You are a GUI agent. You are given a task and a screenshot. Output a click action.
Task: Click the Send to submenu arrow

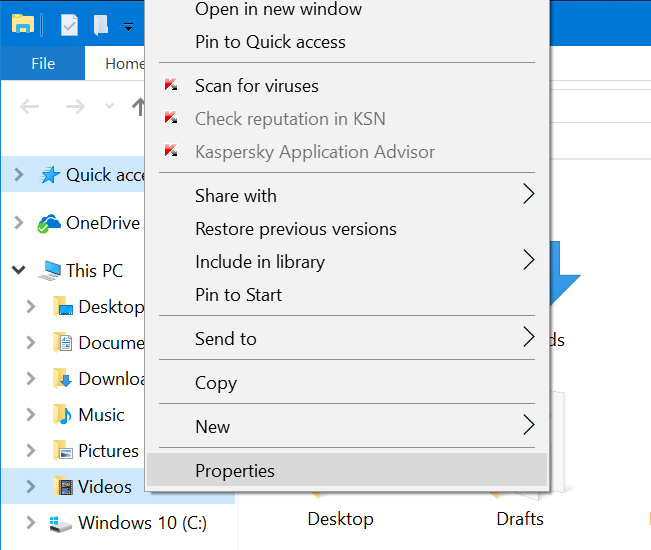(x=528, y=337)
